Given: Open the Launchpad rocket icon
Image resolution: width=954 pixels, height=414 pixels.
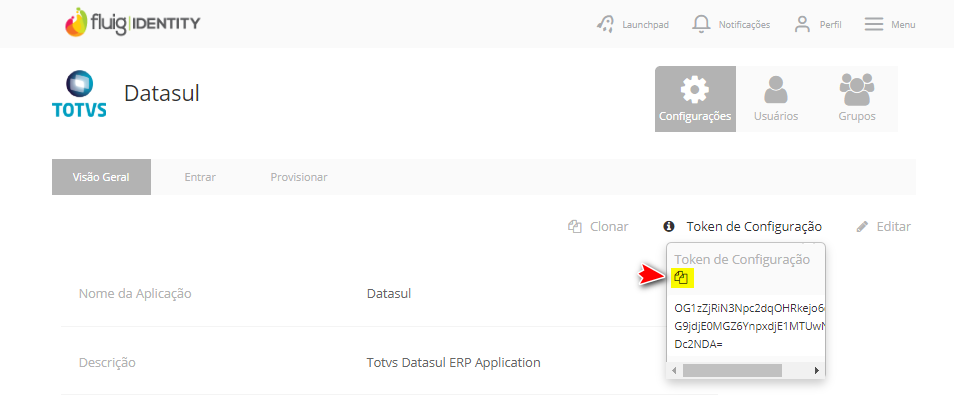Looking at the screenshot, I should coord(606,24).
